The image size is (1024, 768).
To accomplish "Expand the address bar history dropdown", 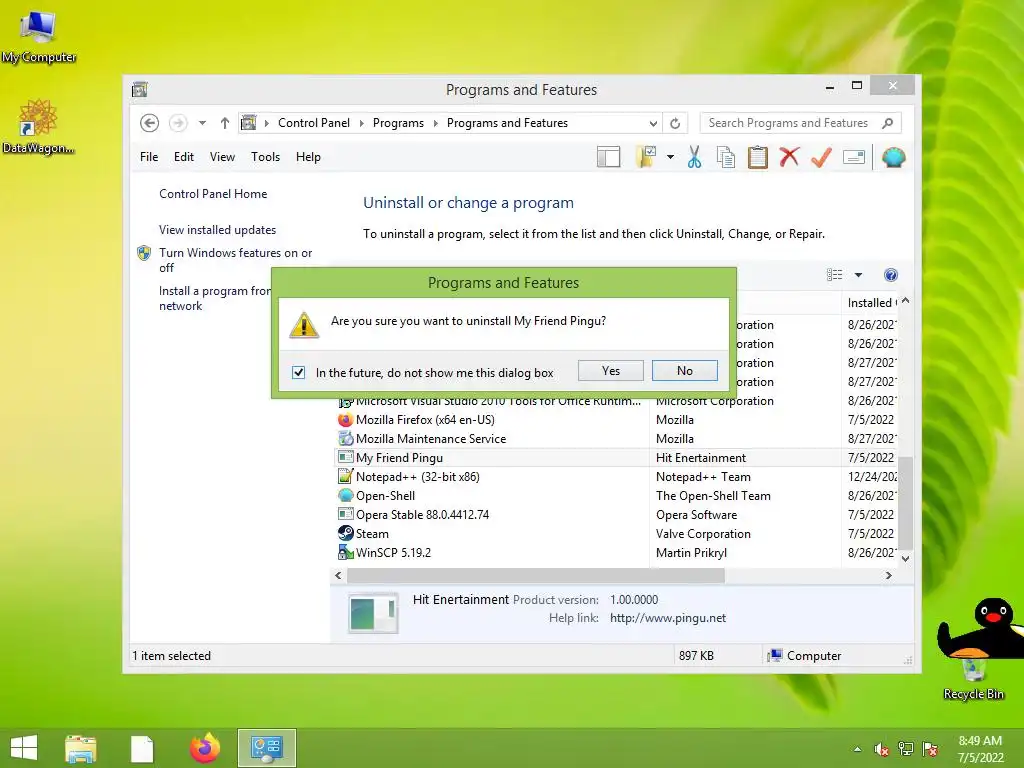I will [652, 123].
